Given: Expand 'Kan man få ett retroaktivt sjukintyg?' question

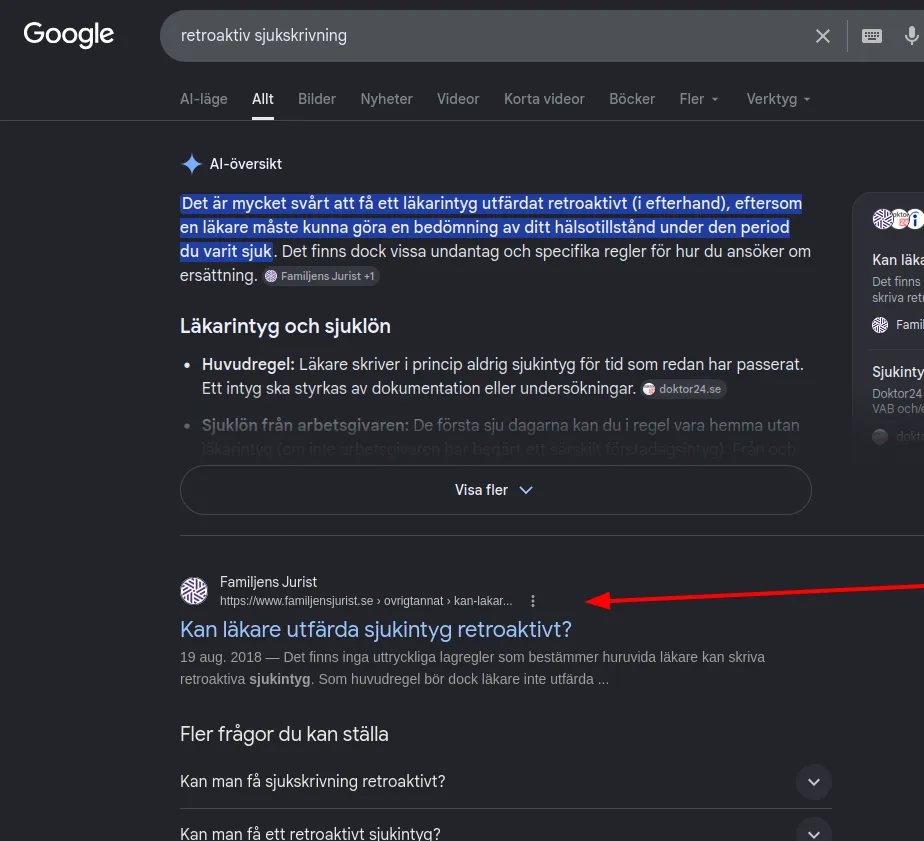Looking at the screenshot, I should pos(506,833).
